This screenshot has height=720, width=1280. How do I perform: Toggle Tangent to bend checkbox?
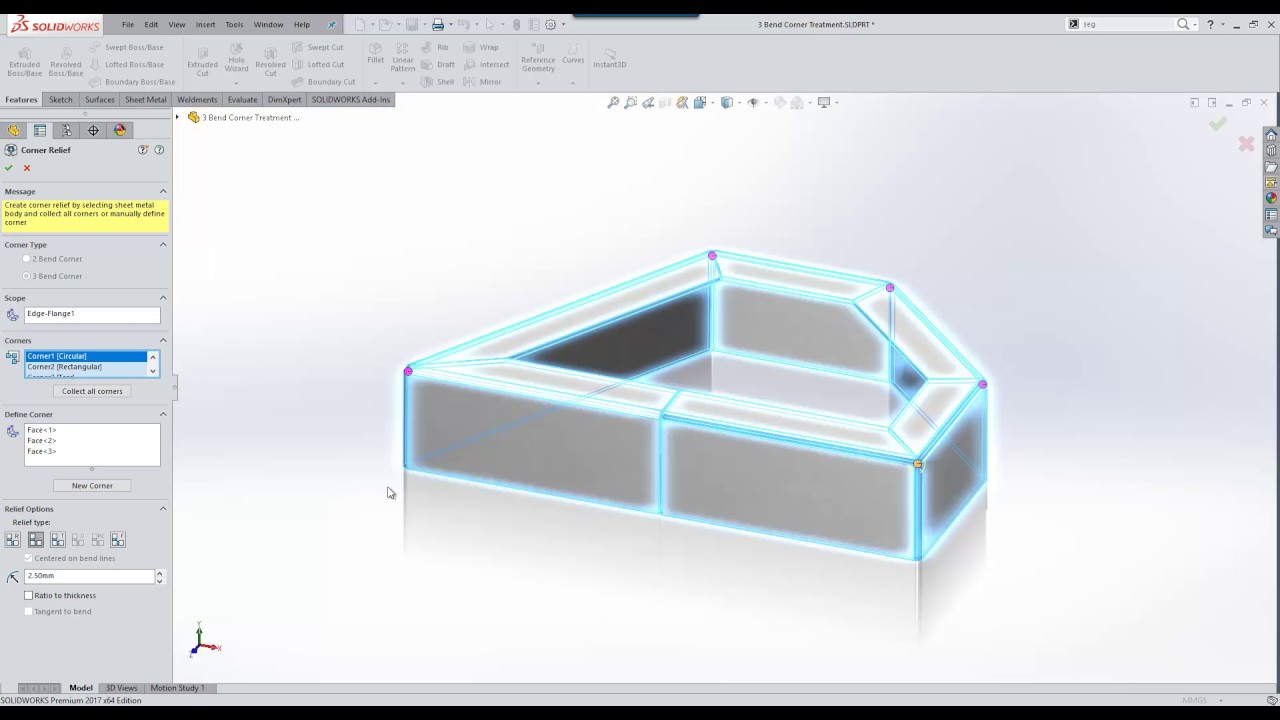click(29, 611)
